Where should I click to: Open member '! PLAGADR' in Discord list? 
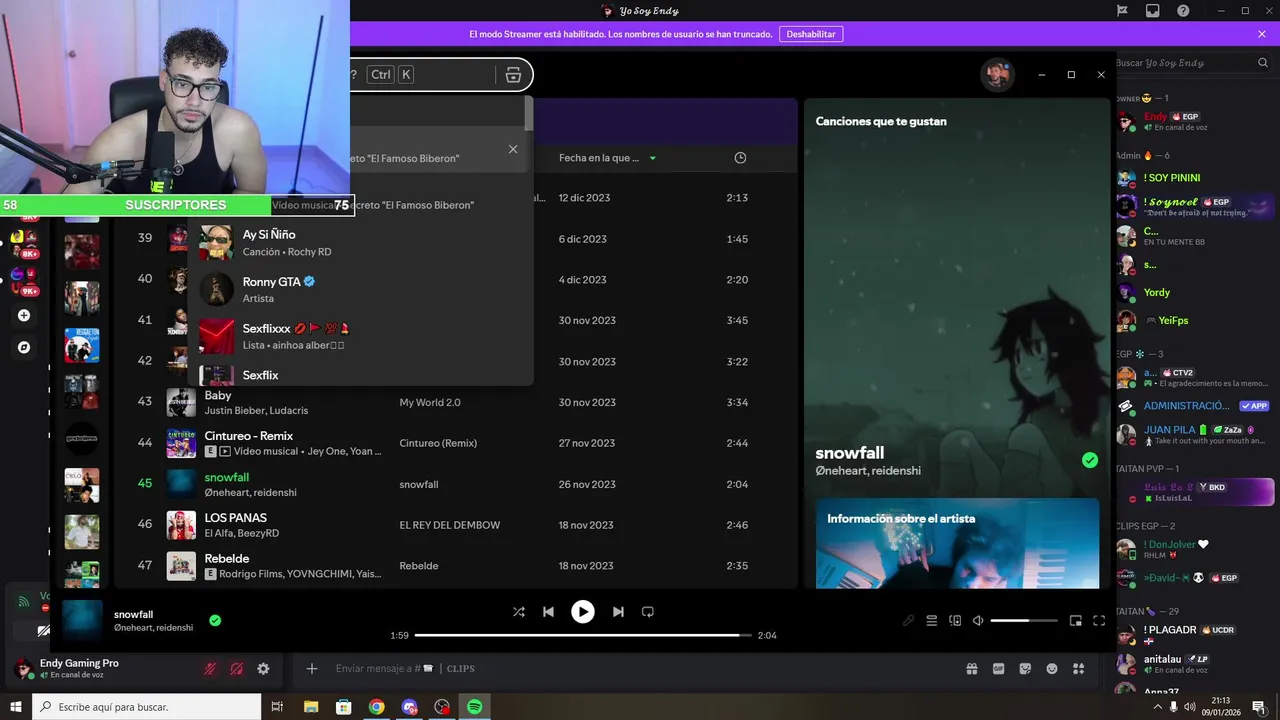pyautogui.click(x=1195, y=635)
